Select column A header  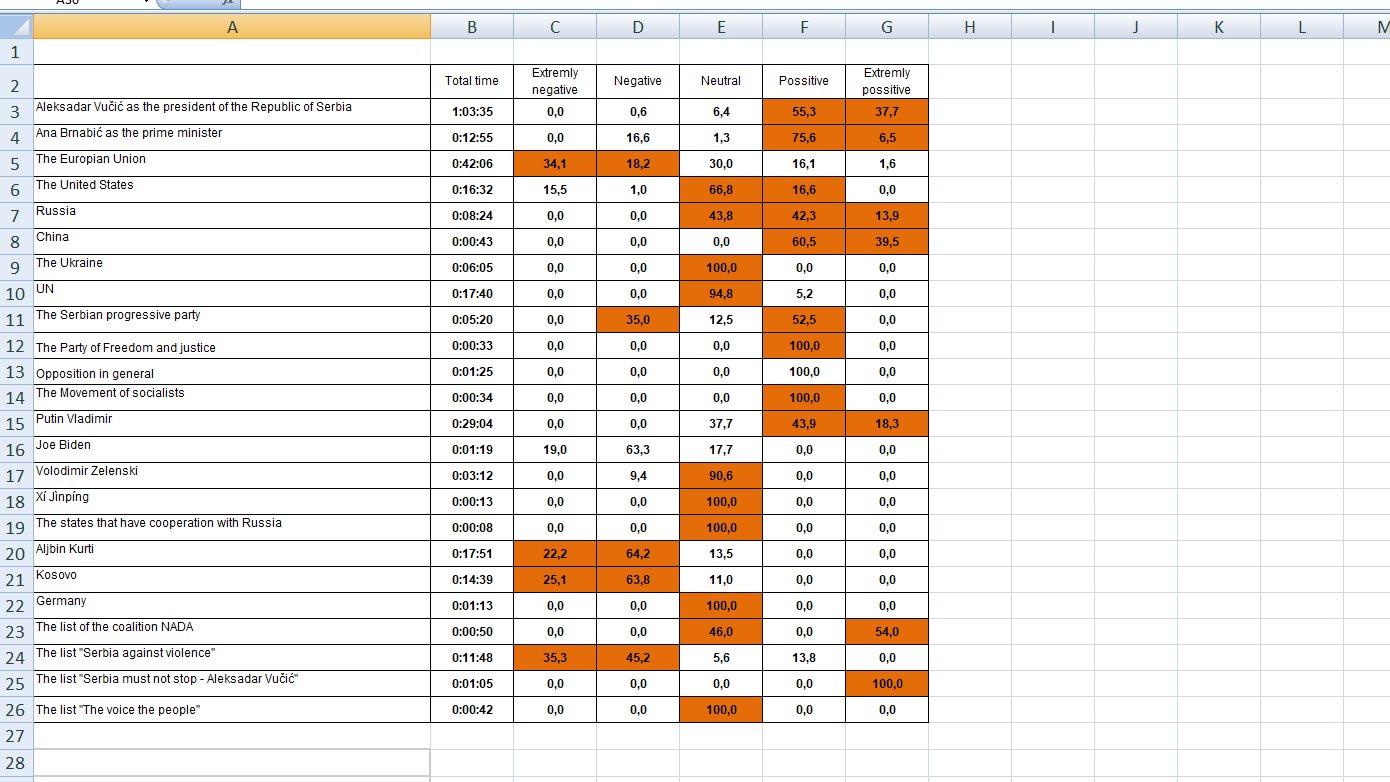coord(232,27)
